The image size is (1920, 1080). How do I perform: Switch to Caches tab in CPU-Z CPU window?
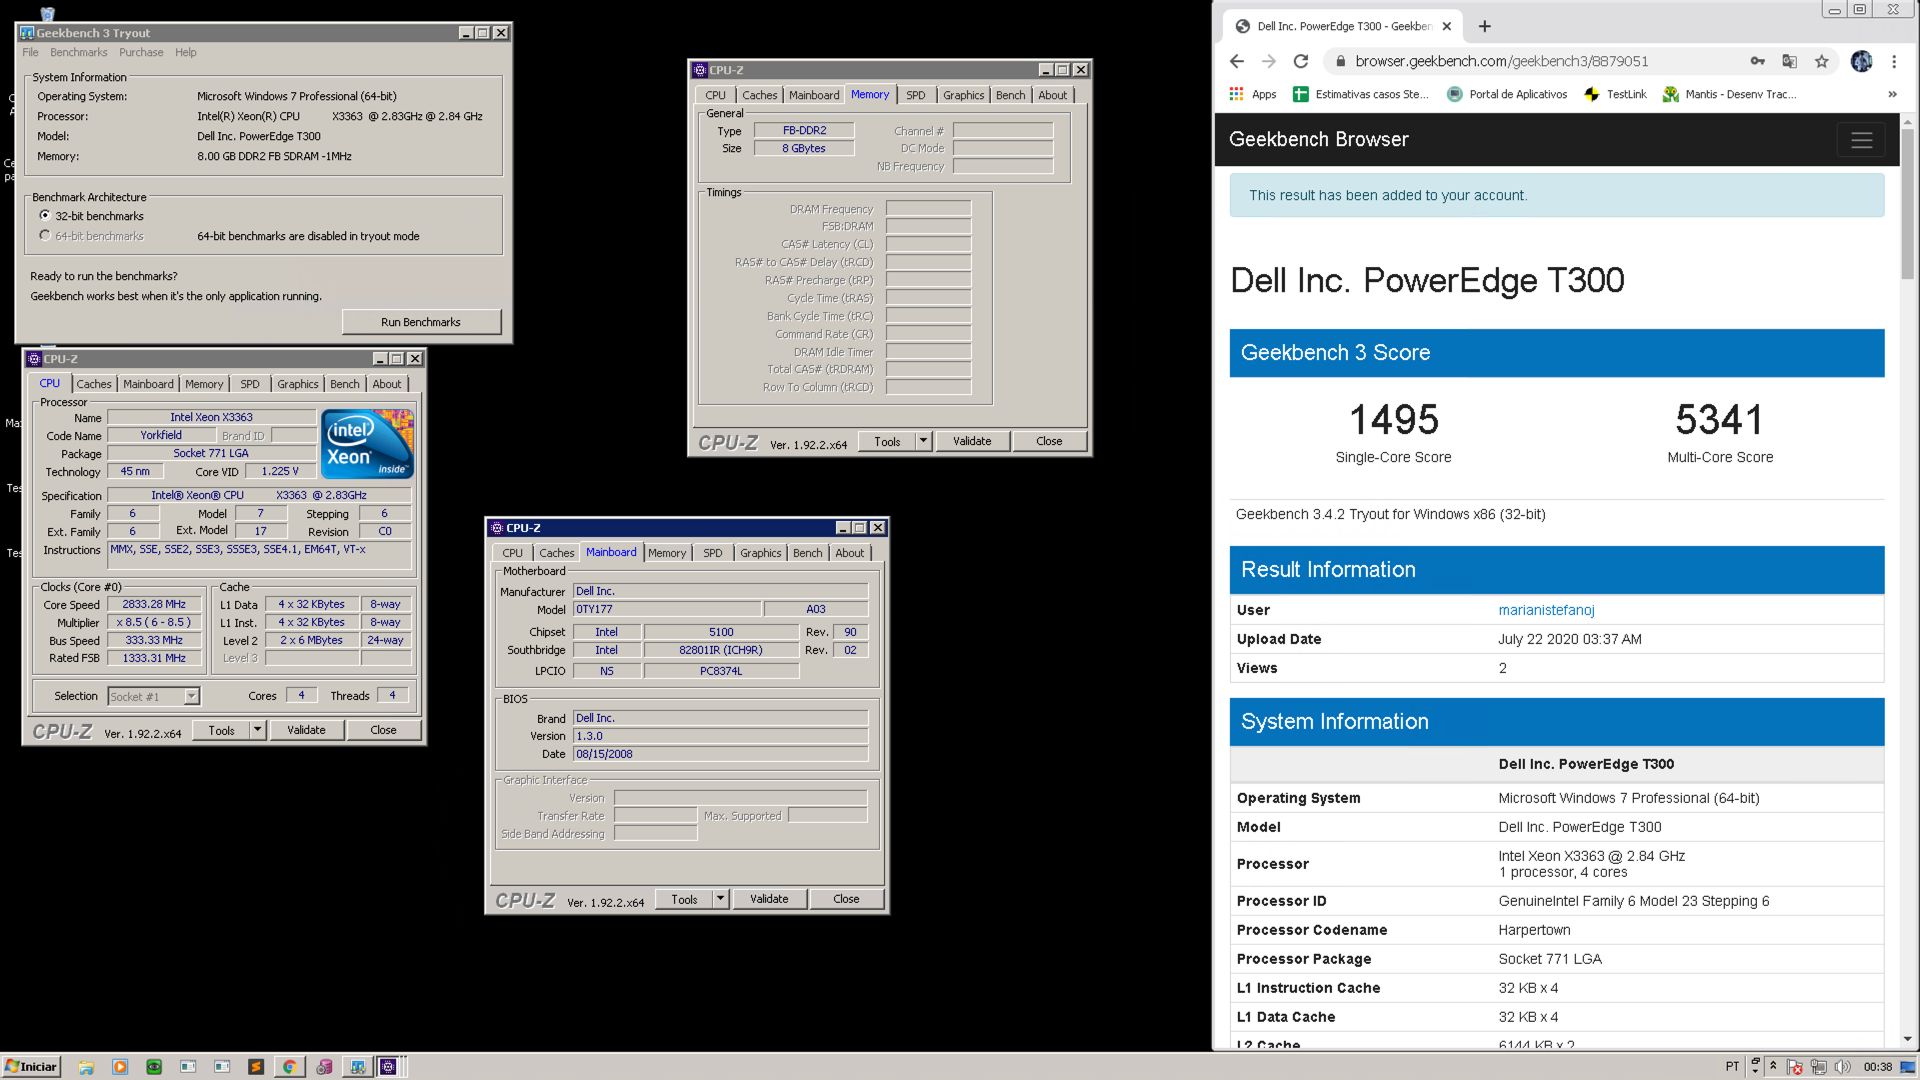click(94, 384)
